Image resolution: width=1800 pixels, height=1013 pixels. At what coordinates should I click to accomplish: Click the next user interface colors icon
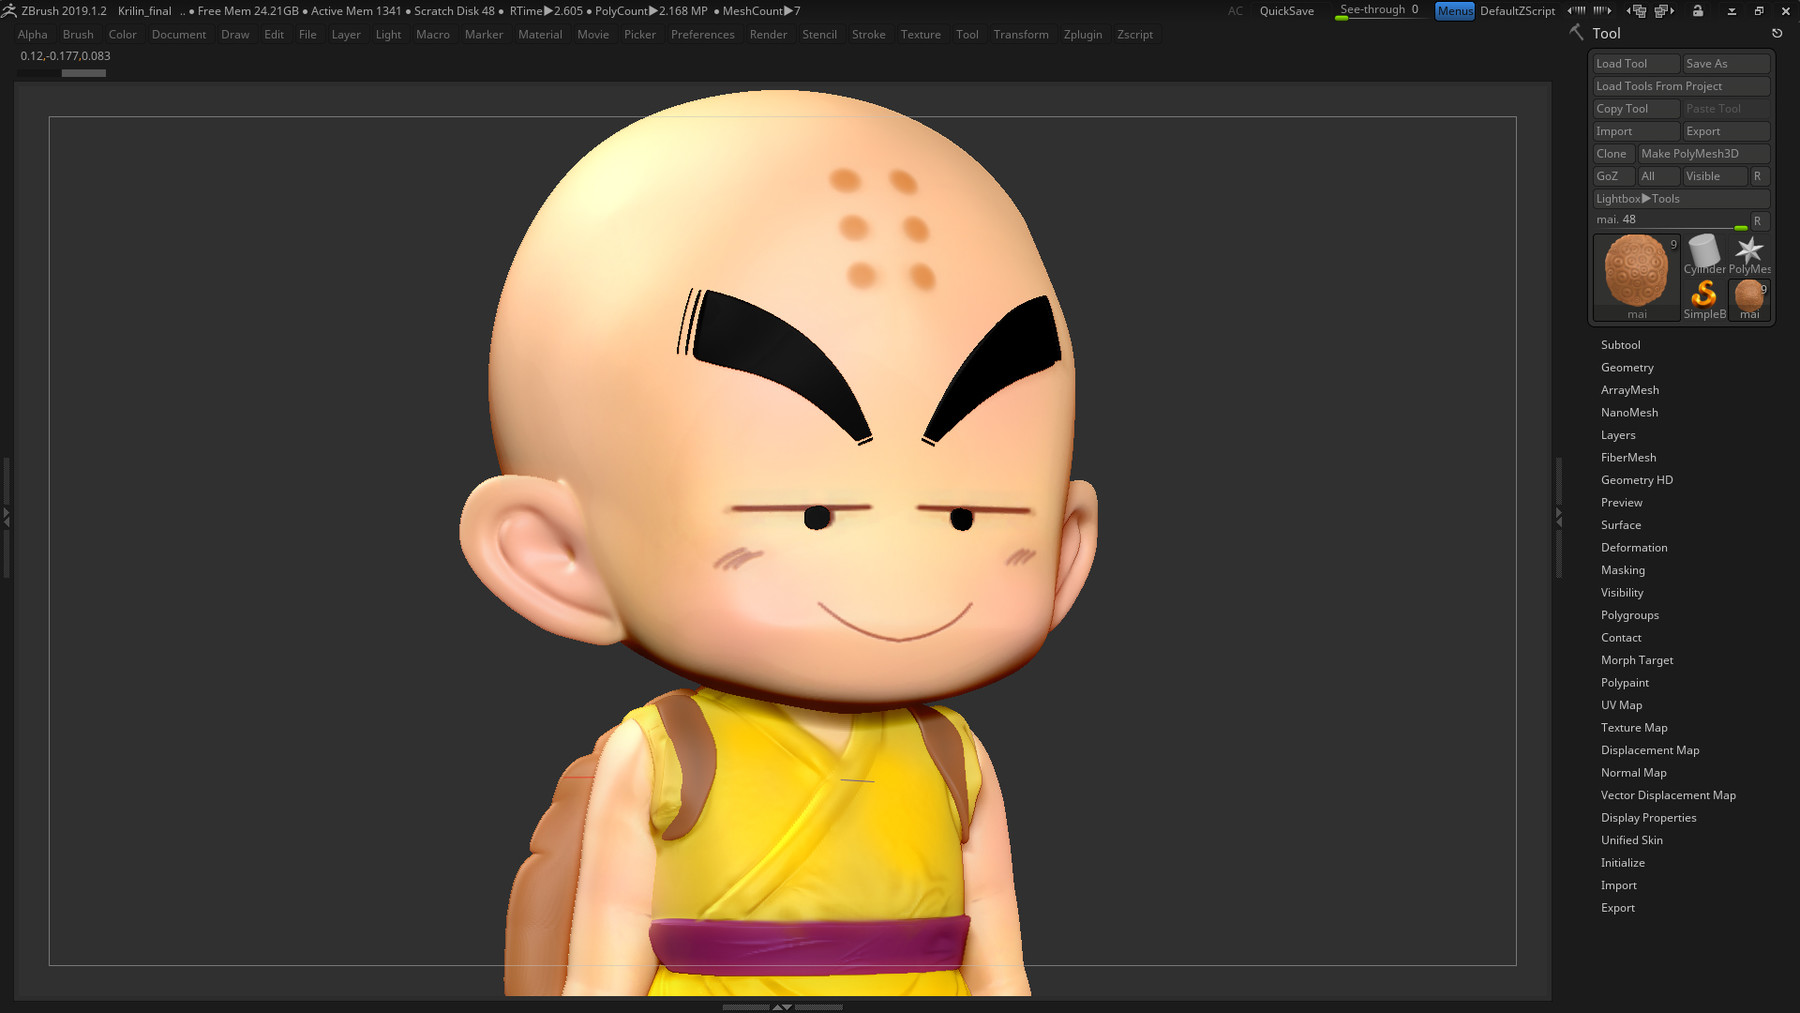pos(1664,11)
